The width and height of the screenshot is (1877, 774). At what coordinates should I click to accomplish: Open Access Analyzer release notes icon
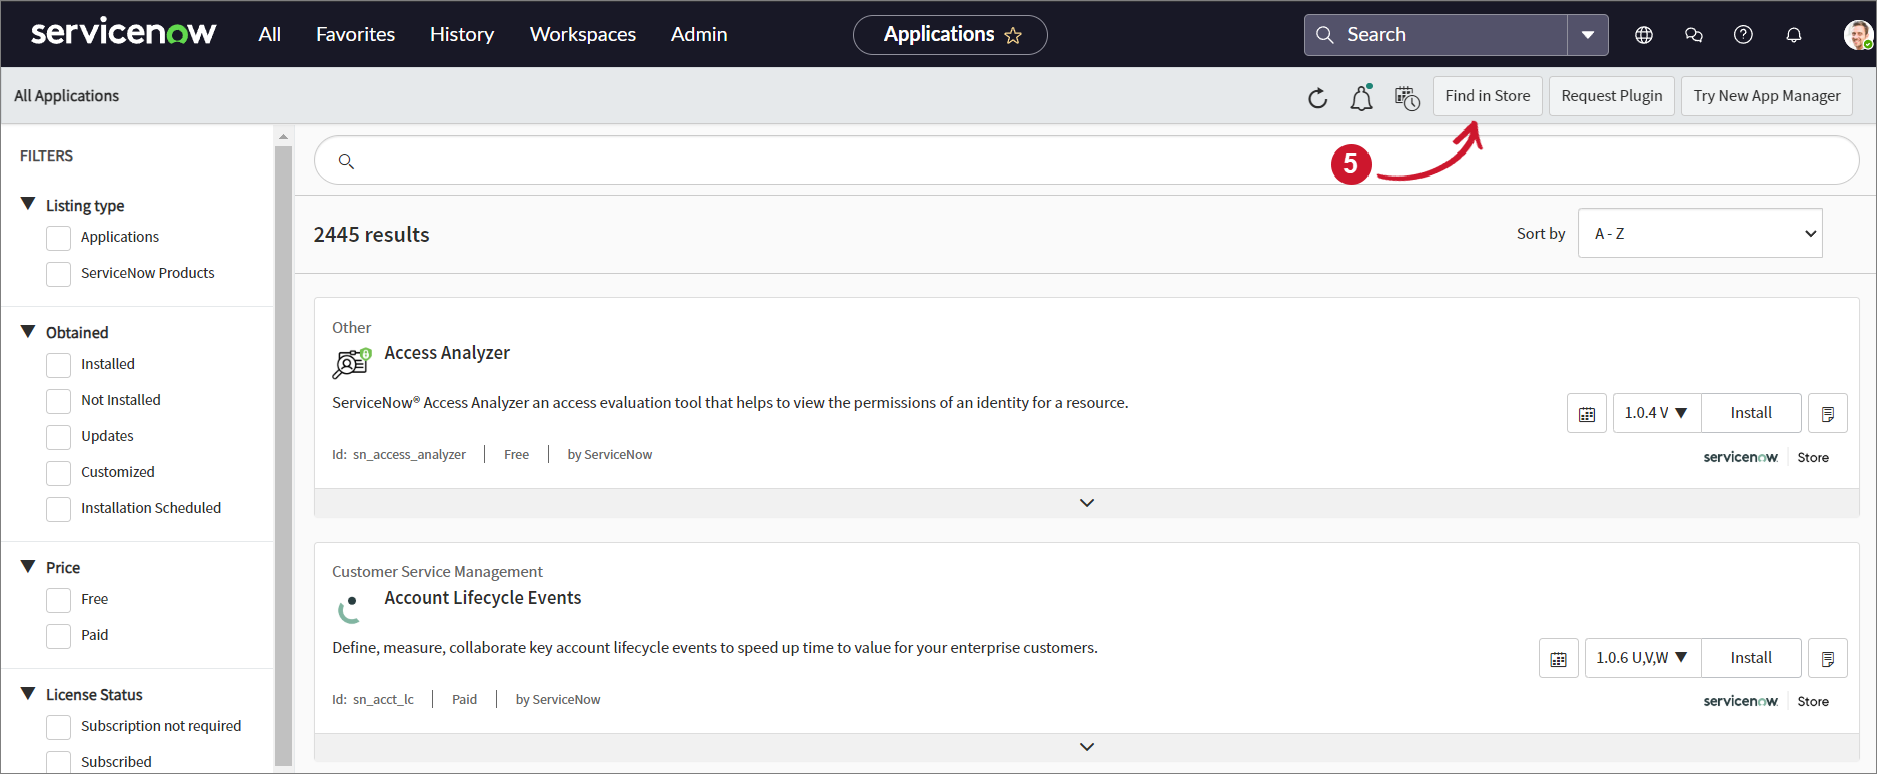click(x=1827, y=413)
